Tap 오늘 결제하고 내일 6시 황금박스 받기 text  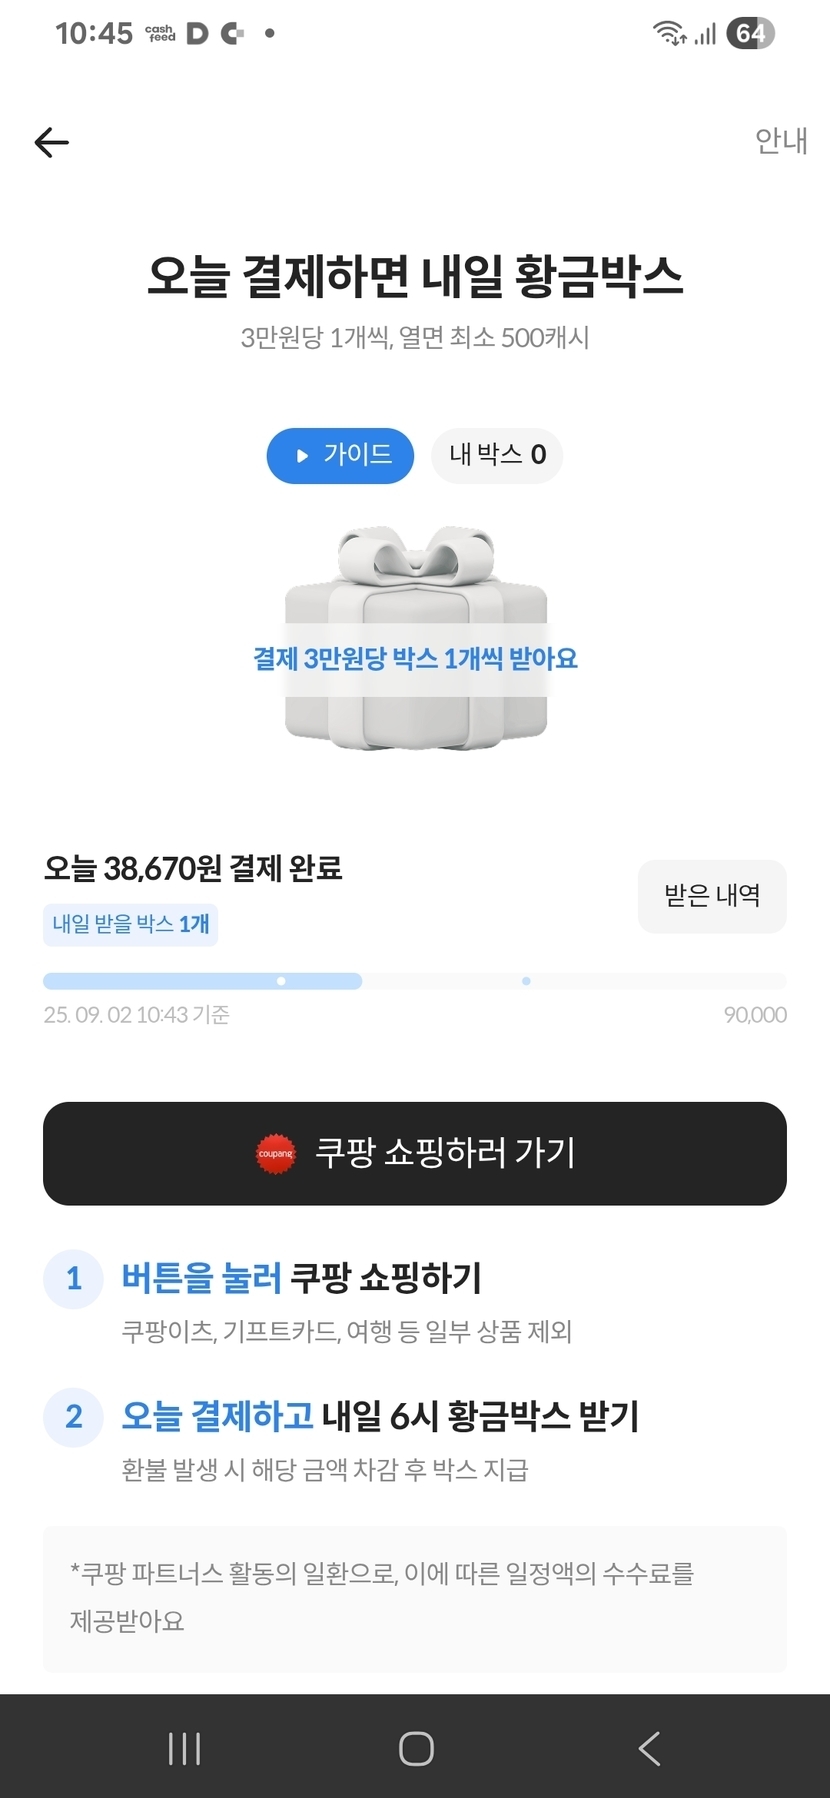[x=380, y=1416]
